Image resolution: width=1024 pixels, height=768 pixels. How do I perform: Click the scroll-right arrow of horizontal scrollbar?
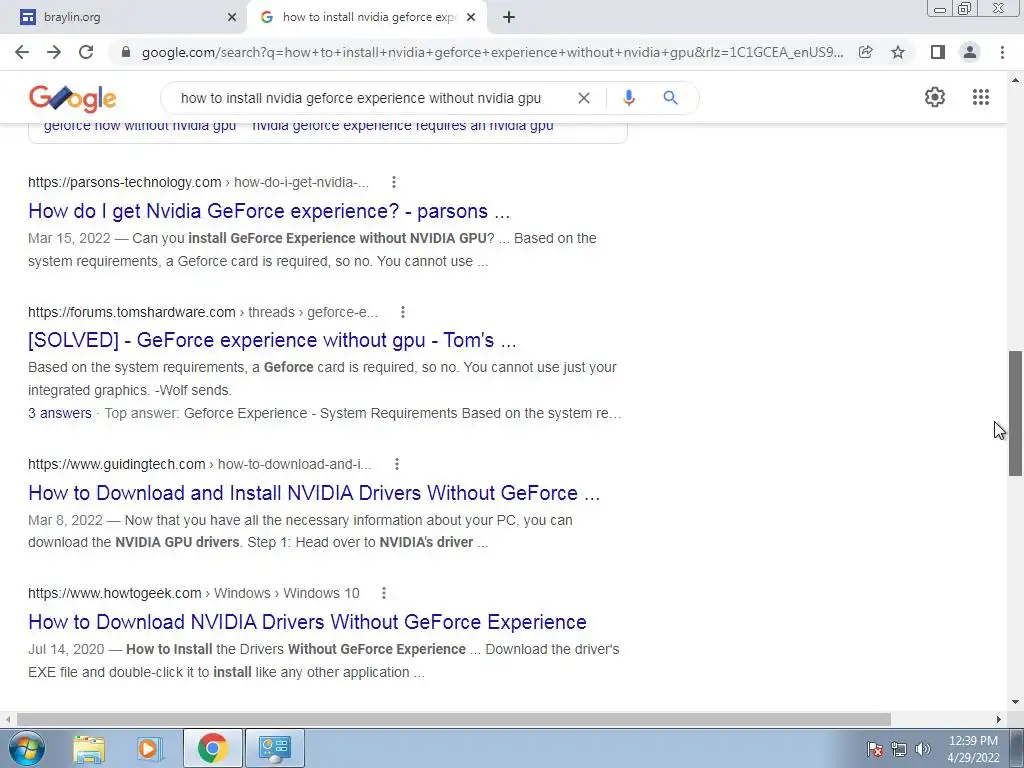click(998, 719)
